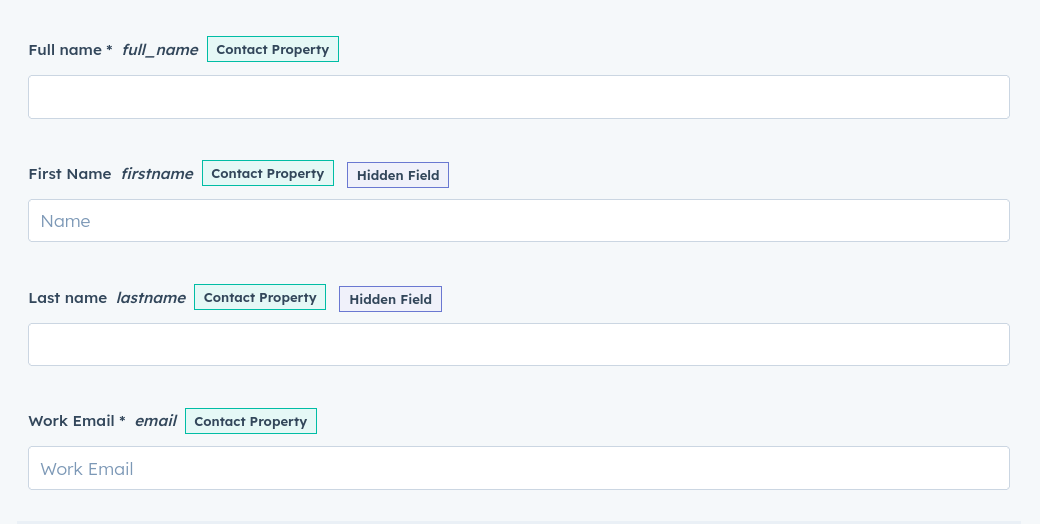Click Hidden Field badge on First Name row
This screenshot has width=1040, height=524.
click(x=398, y=175)
